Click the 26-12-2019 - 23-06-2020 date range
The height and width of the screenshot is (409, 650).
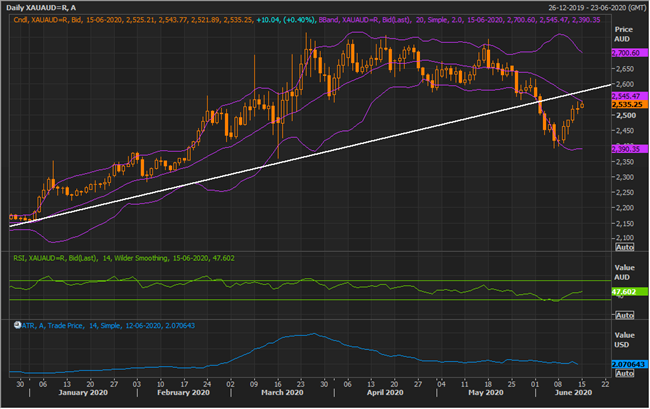tap(597, 7)
